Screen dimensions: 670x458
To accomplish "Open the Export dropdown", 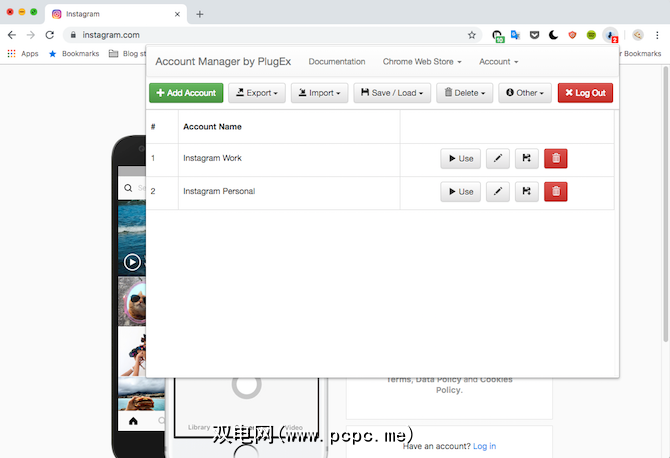I will (257, 93).
